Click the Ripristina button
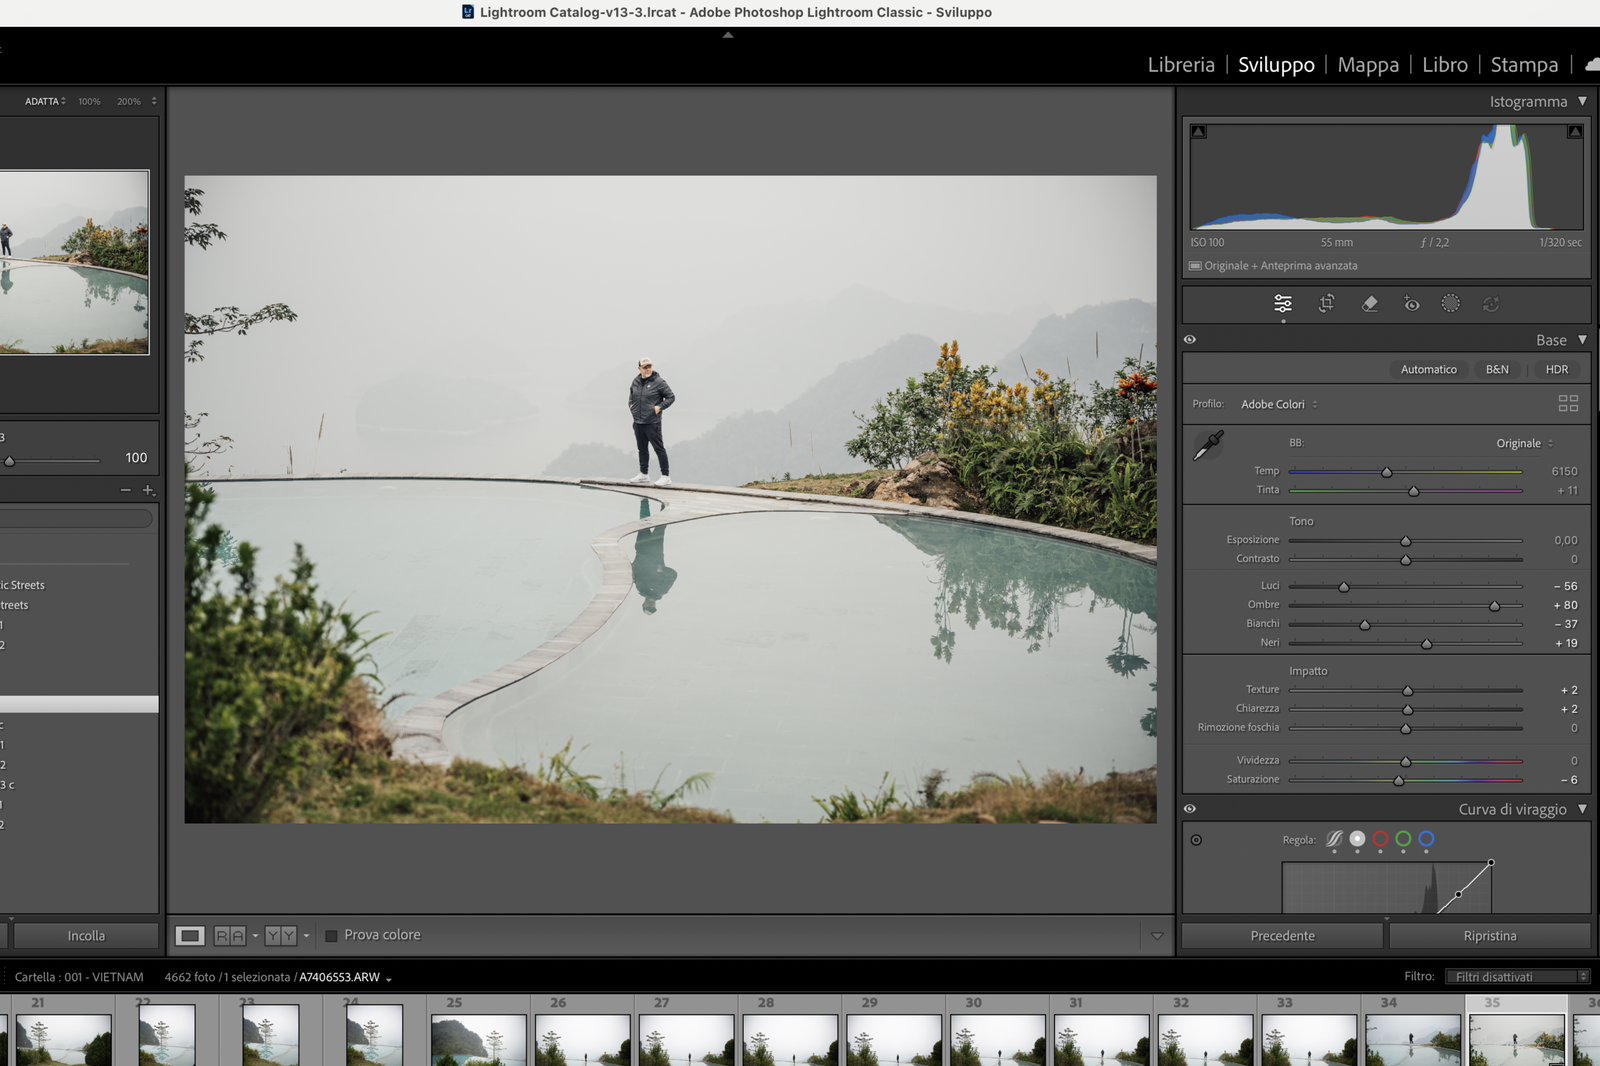This screenshot has width=1600, height=1066. 1489,936
